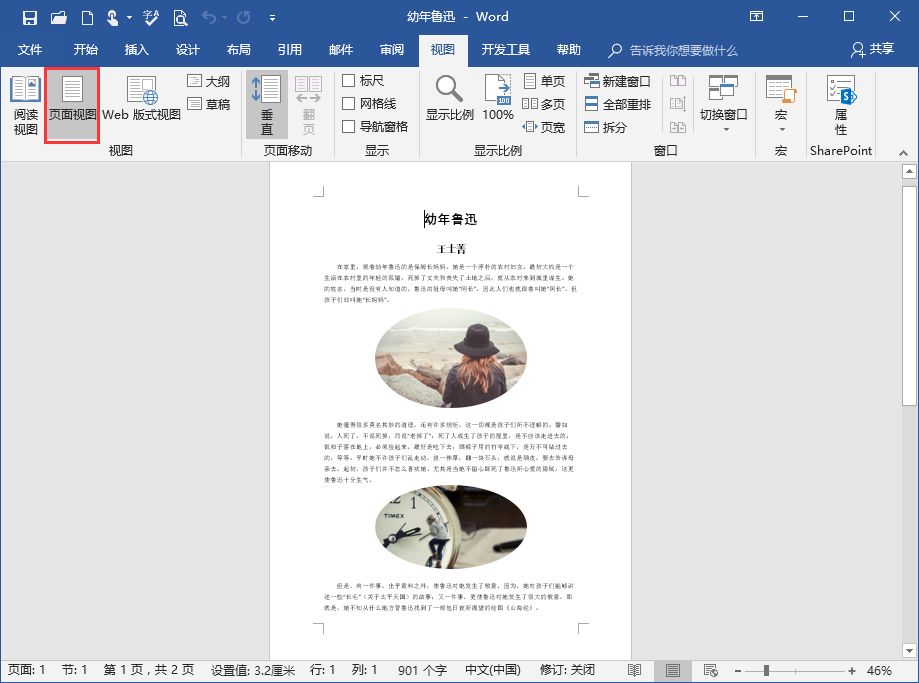Select the woman in hat picture
The image size is (919, 683).
click(451, 358)
